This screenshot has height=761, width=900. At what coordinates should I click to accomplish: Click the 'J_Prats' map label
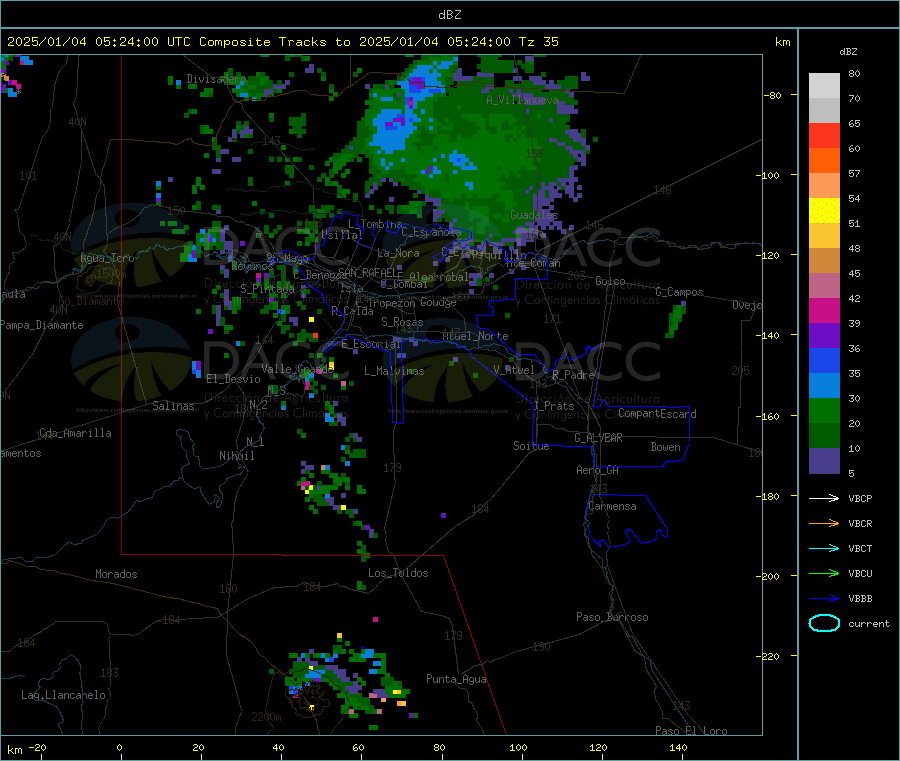click(x=553, y=406)
